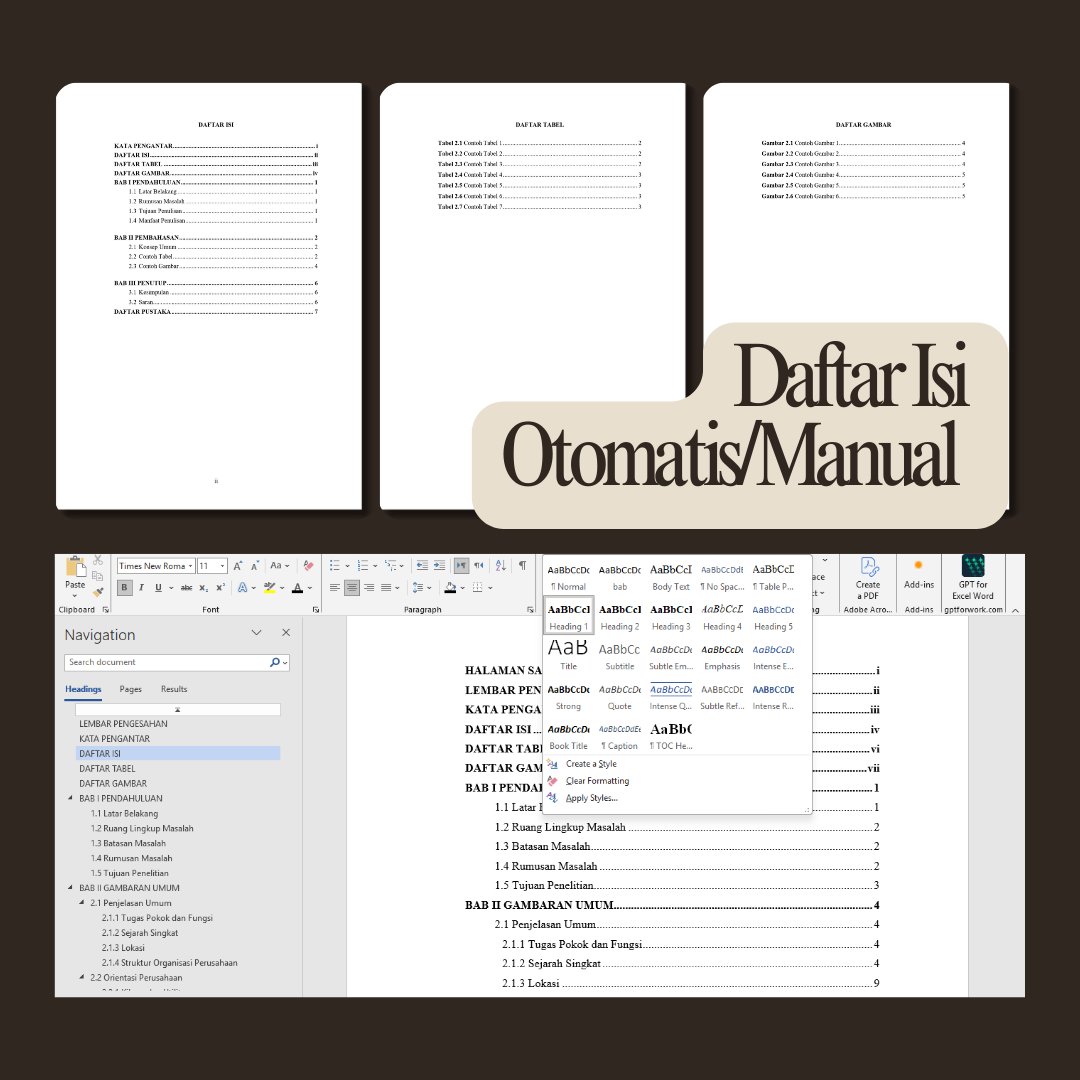Screen dimensions: 1080x1080
Task: Toggle Show/Hide paragraph marks
Action: tap(523, 565)
